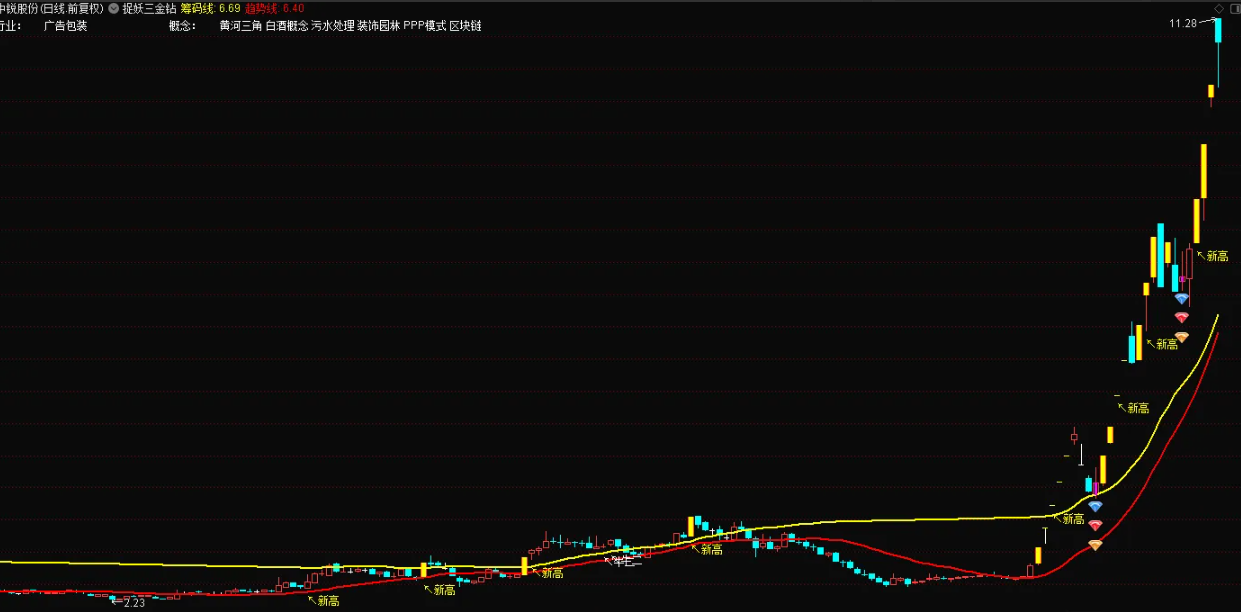This screenshot has height=612, width=1241.
Task: Open the dropdown arrow beside 中锐股份 title
Action: coord(112,8)
